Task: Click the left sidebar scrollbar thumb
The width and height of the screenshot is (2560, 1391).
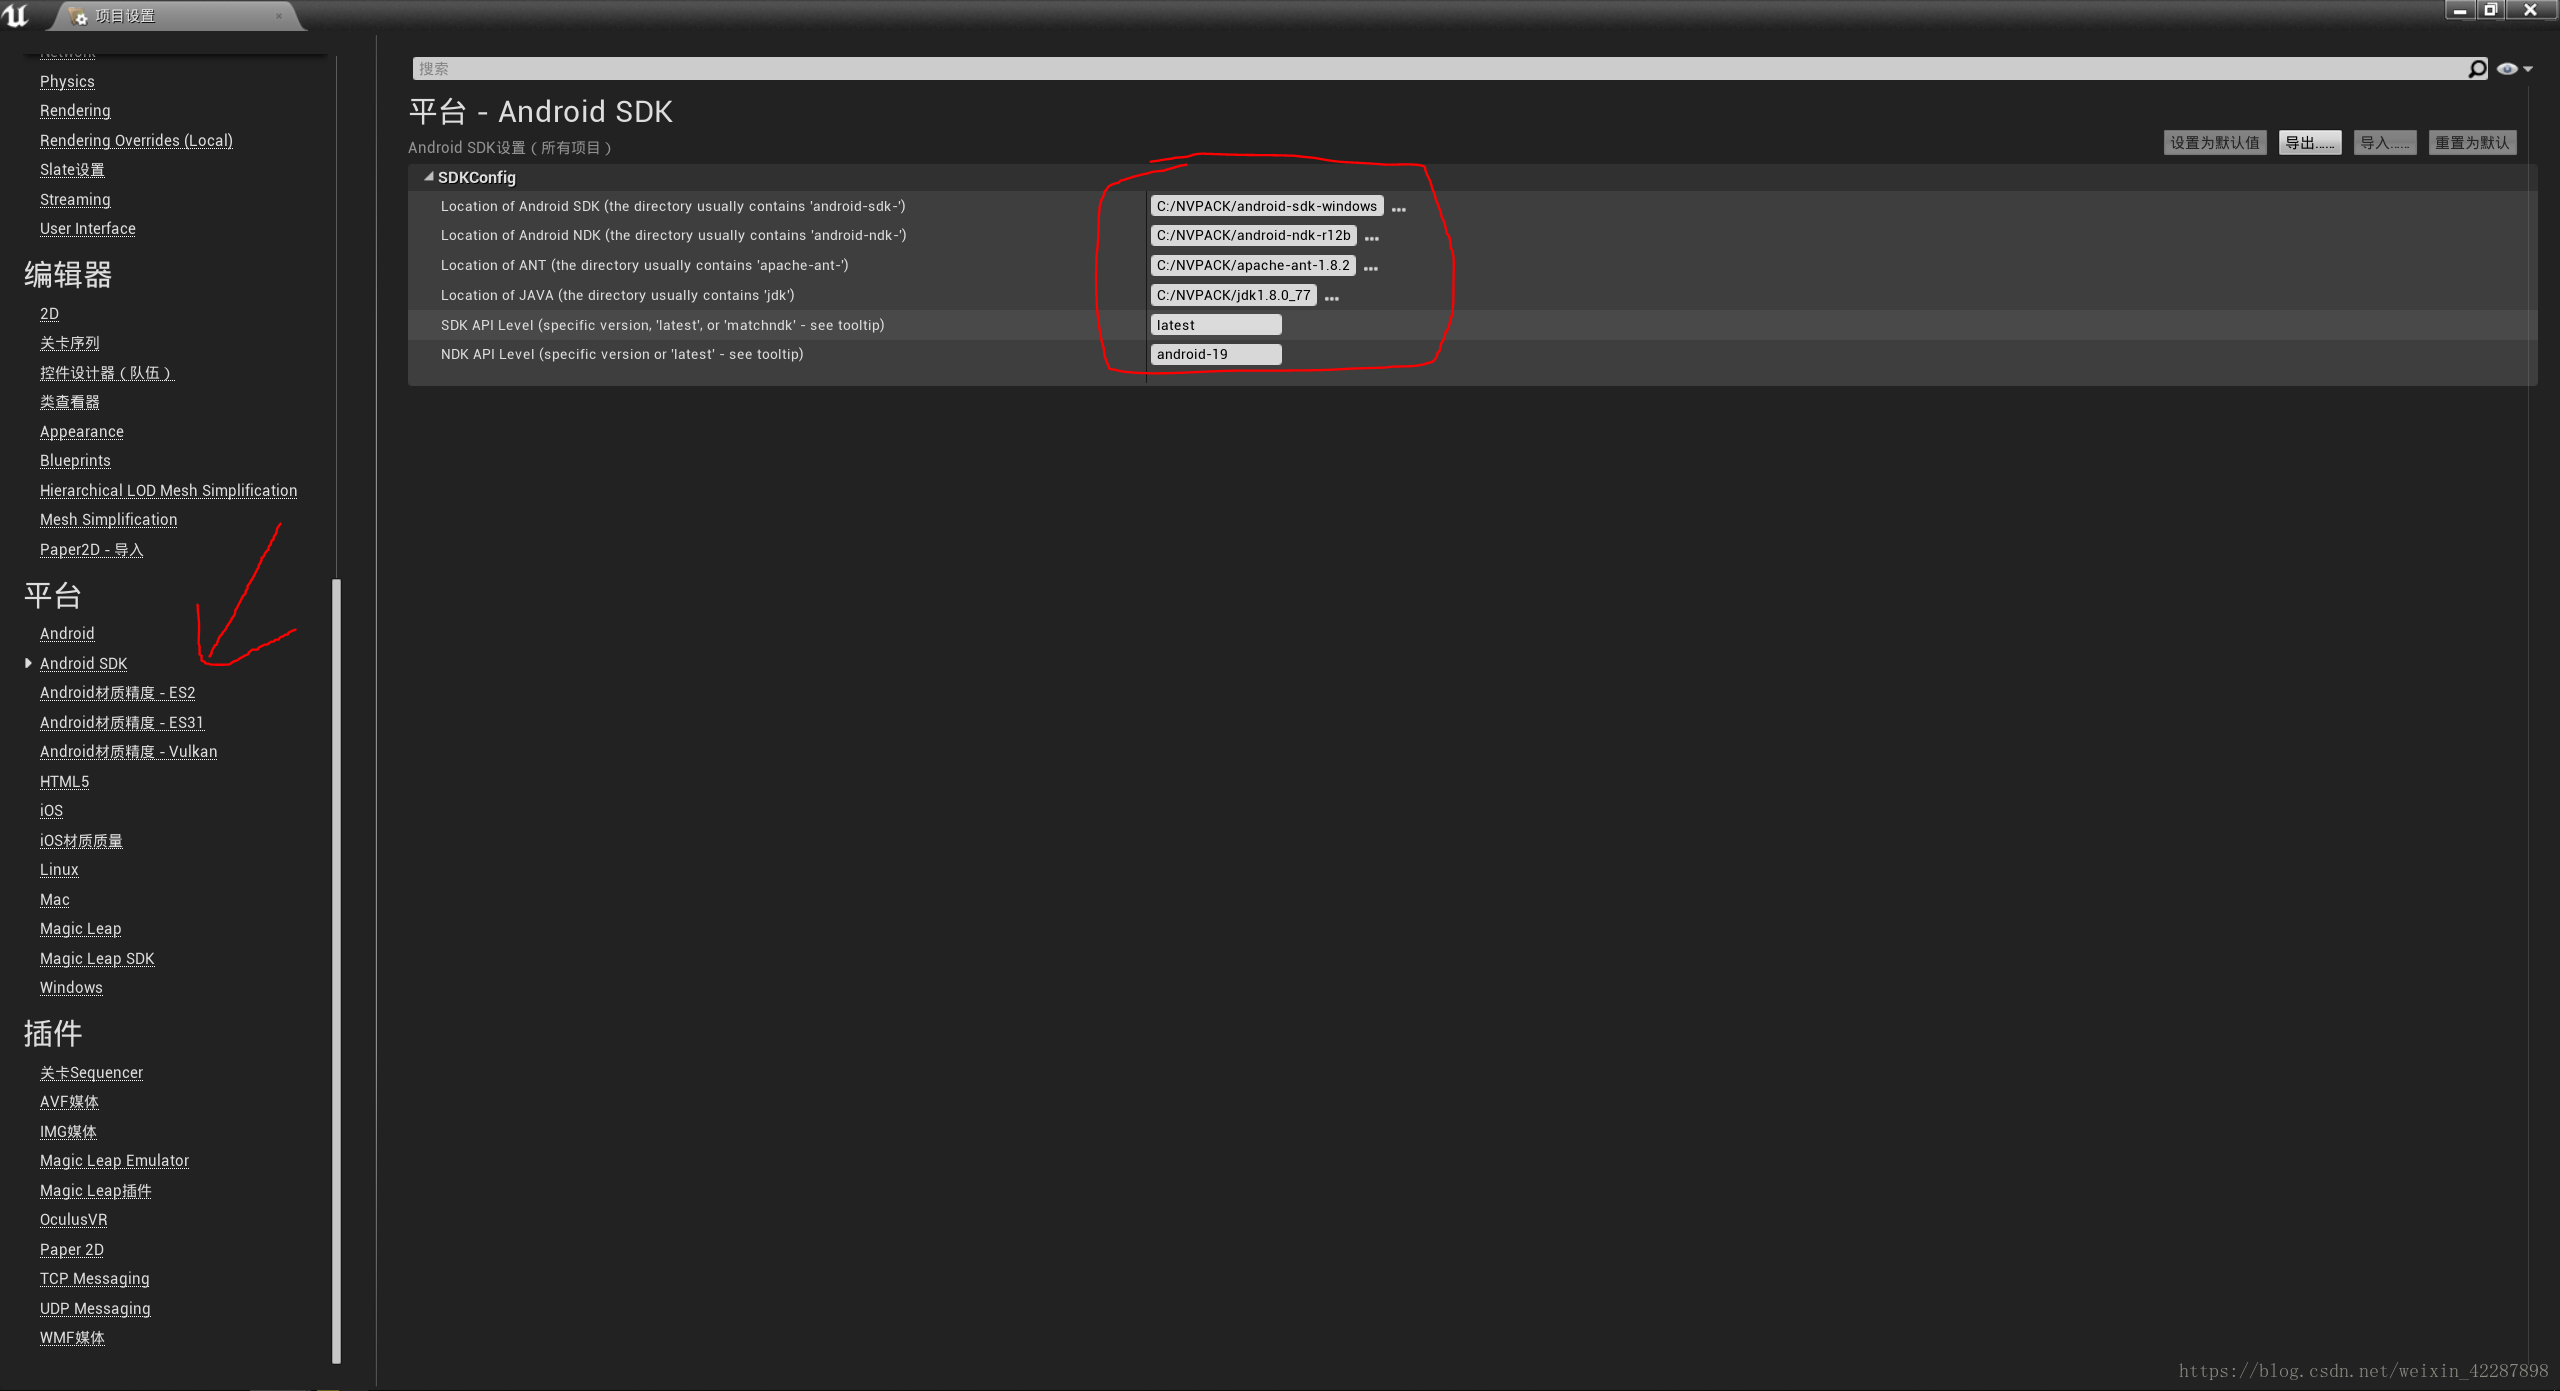Action: (x=336, y=970)
